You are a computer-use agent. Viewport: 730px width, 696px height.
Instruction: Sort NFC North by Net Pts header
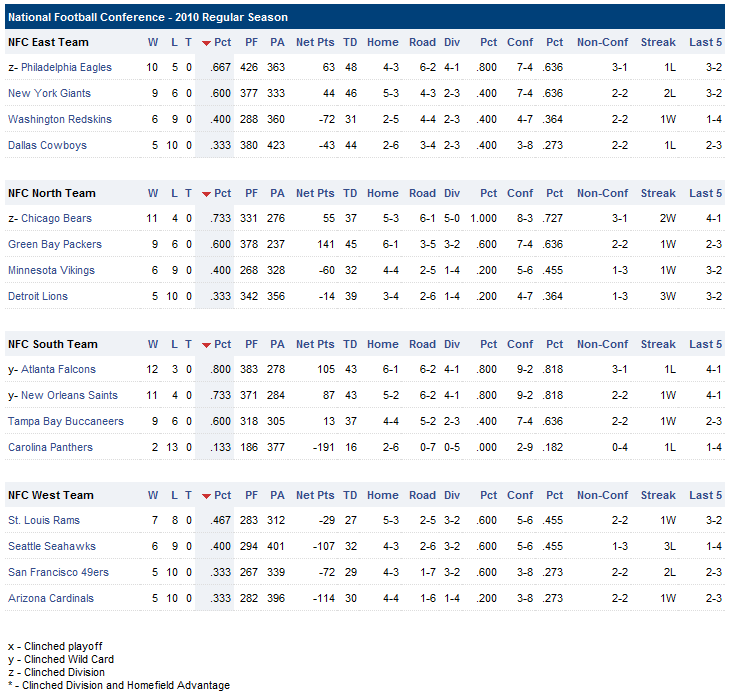point(315,193)
